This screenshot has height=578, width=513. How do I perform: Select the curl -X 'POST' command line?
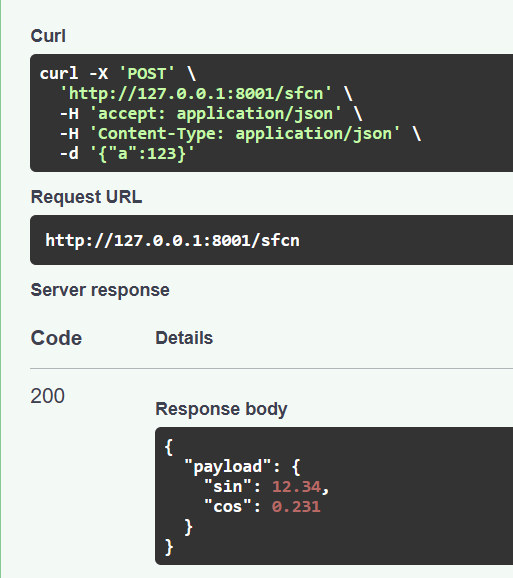[x=118, y=74]
